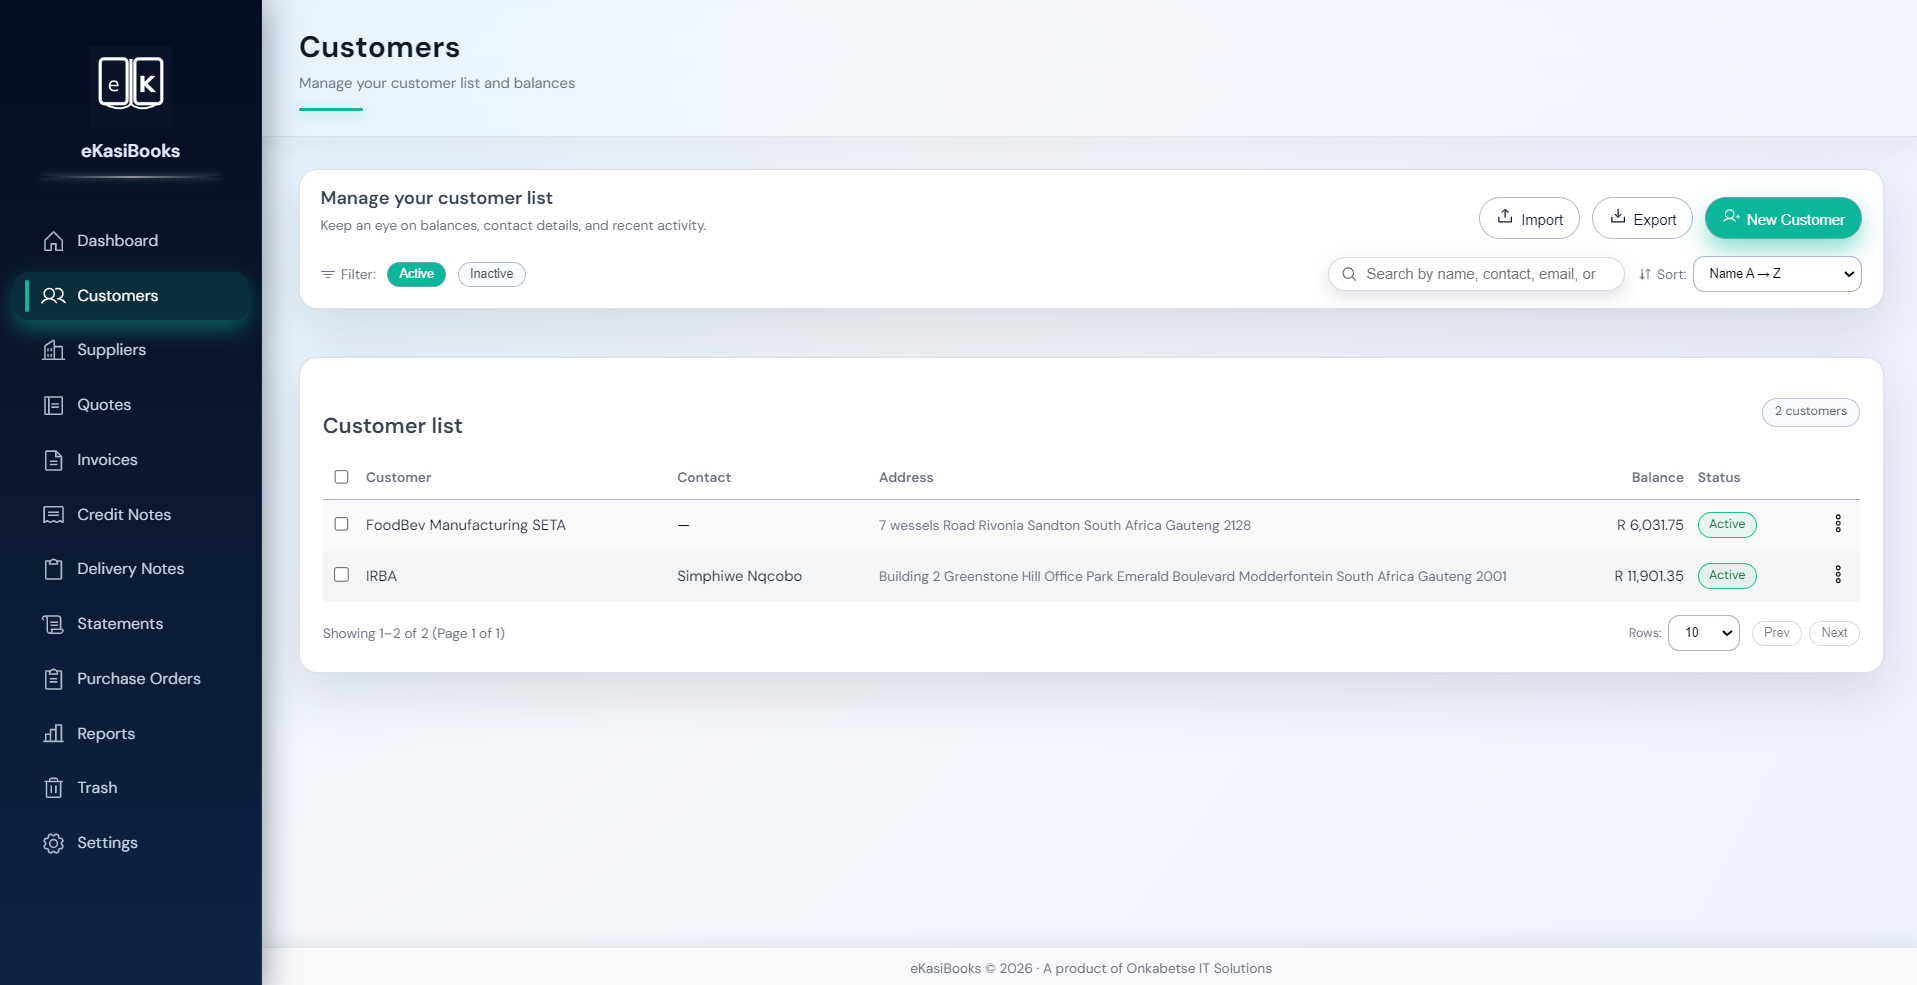The height and width of the screenshot is (985, 1917).
Task: Change the Rows per page dropdown
Action: pos(1703,632)
